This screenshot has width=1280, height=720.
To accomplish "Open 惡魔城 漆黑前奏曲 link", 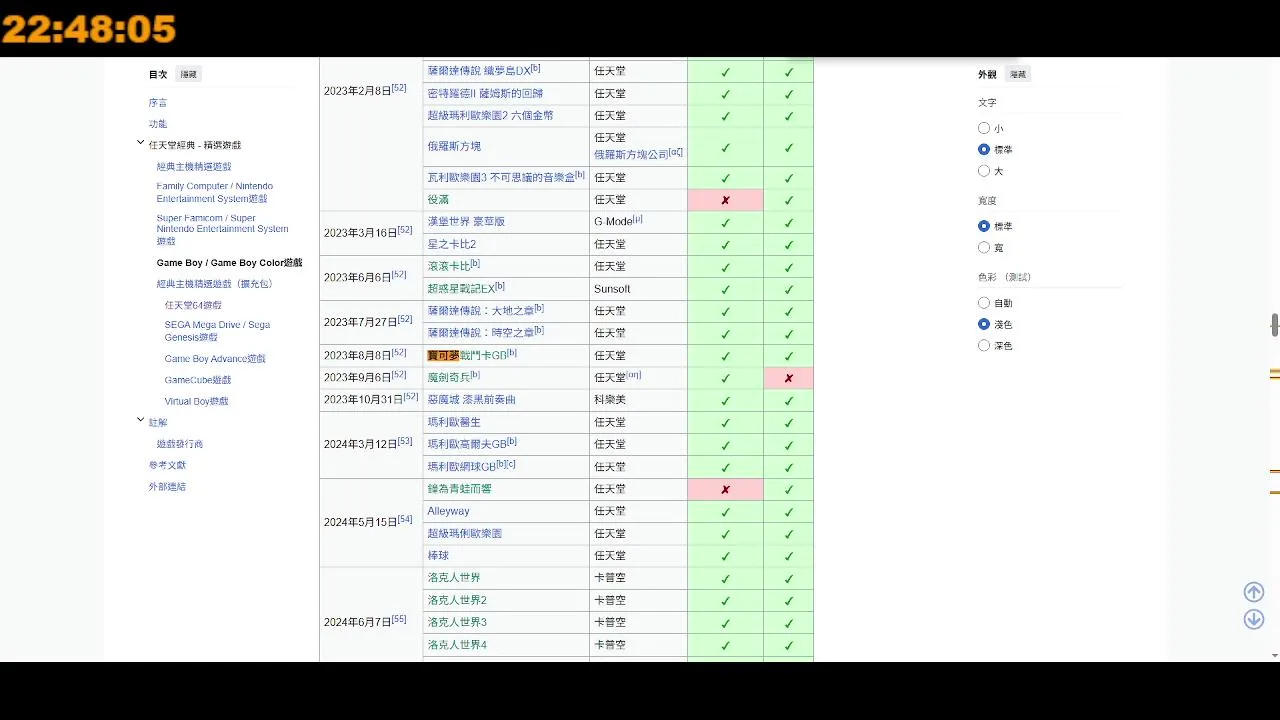I will tap(471, 400).
